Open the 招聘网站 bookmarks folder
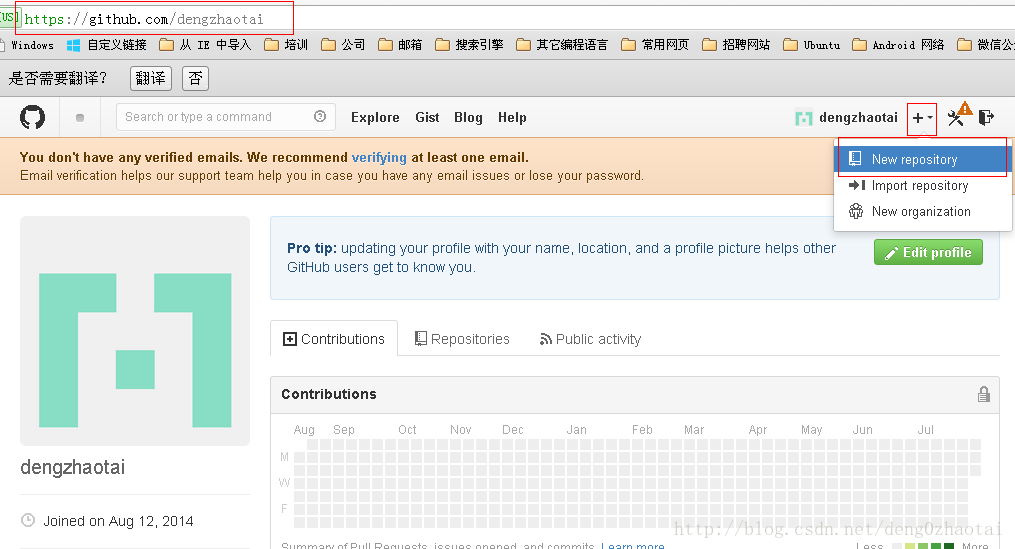This screenshot has width=1015, height=549. click(736, 45)
